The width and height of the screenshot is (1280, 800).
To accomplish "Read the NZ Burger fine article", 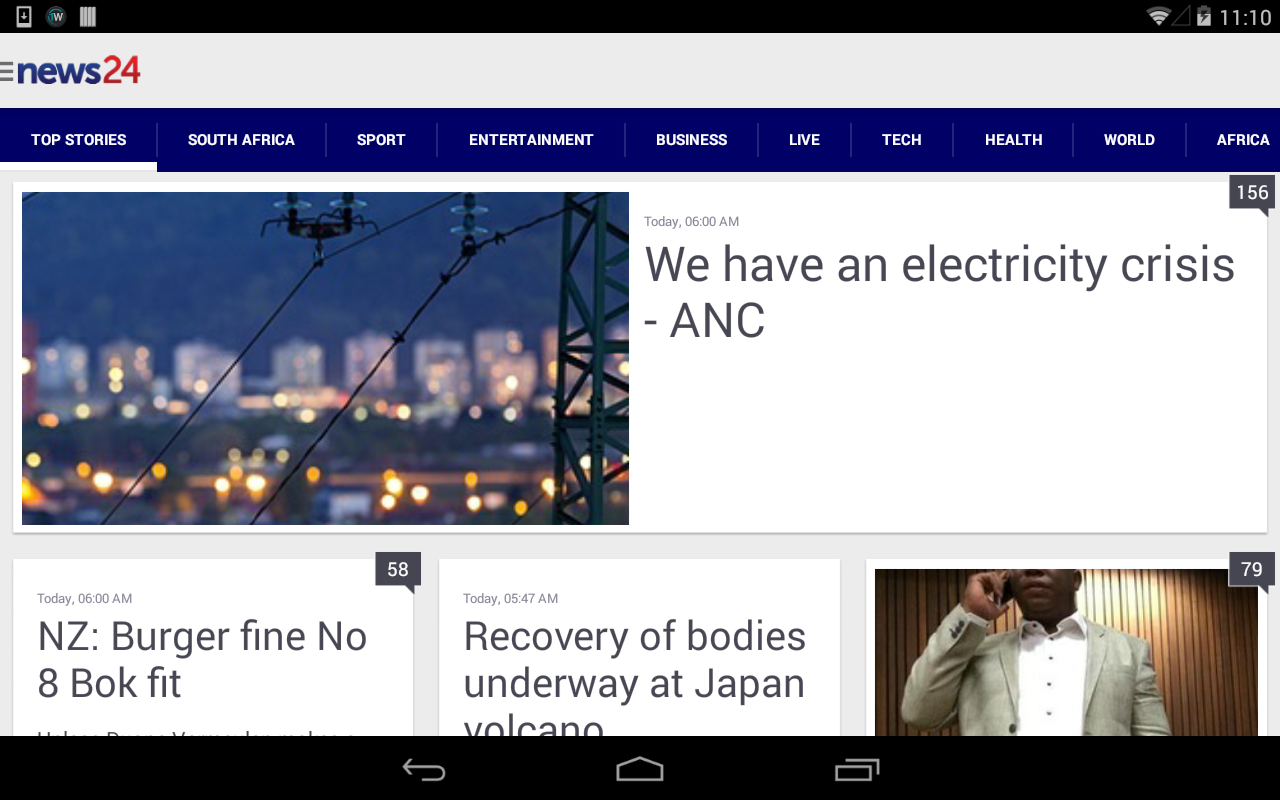I will pos(202,660).
